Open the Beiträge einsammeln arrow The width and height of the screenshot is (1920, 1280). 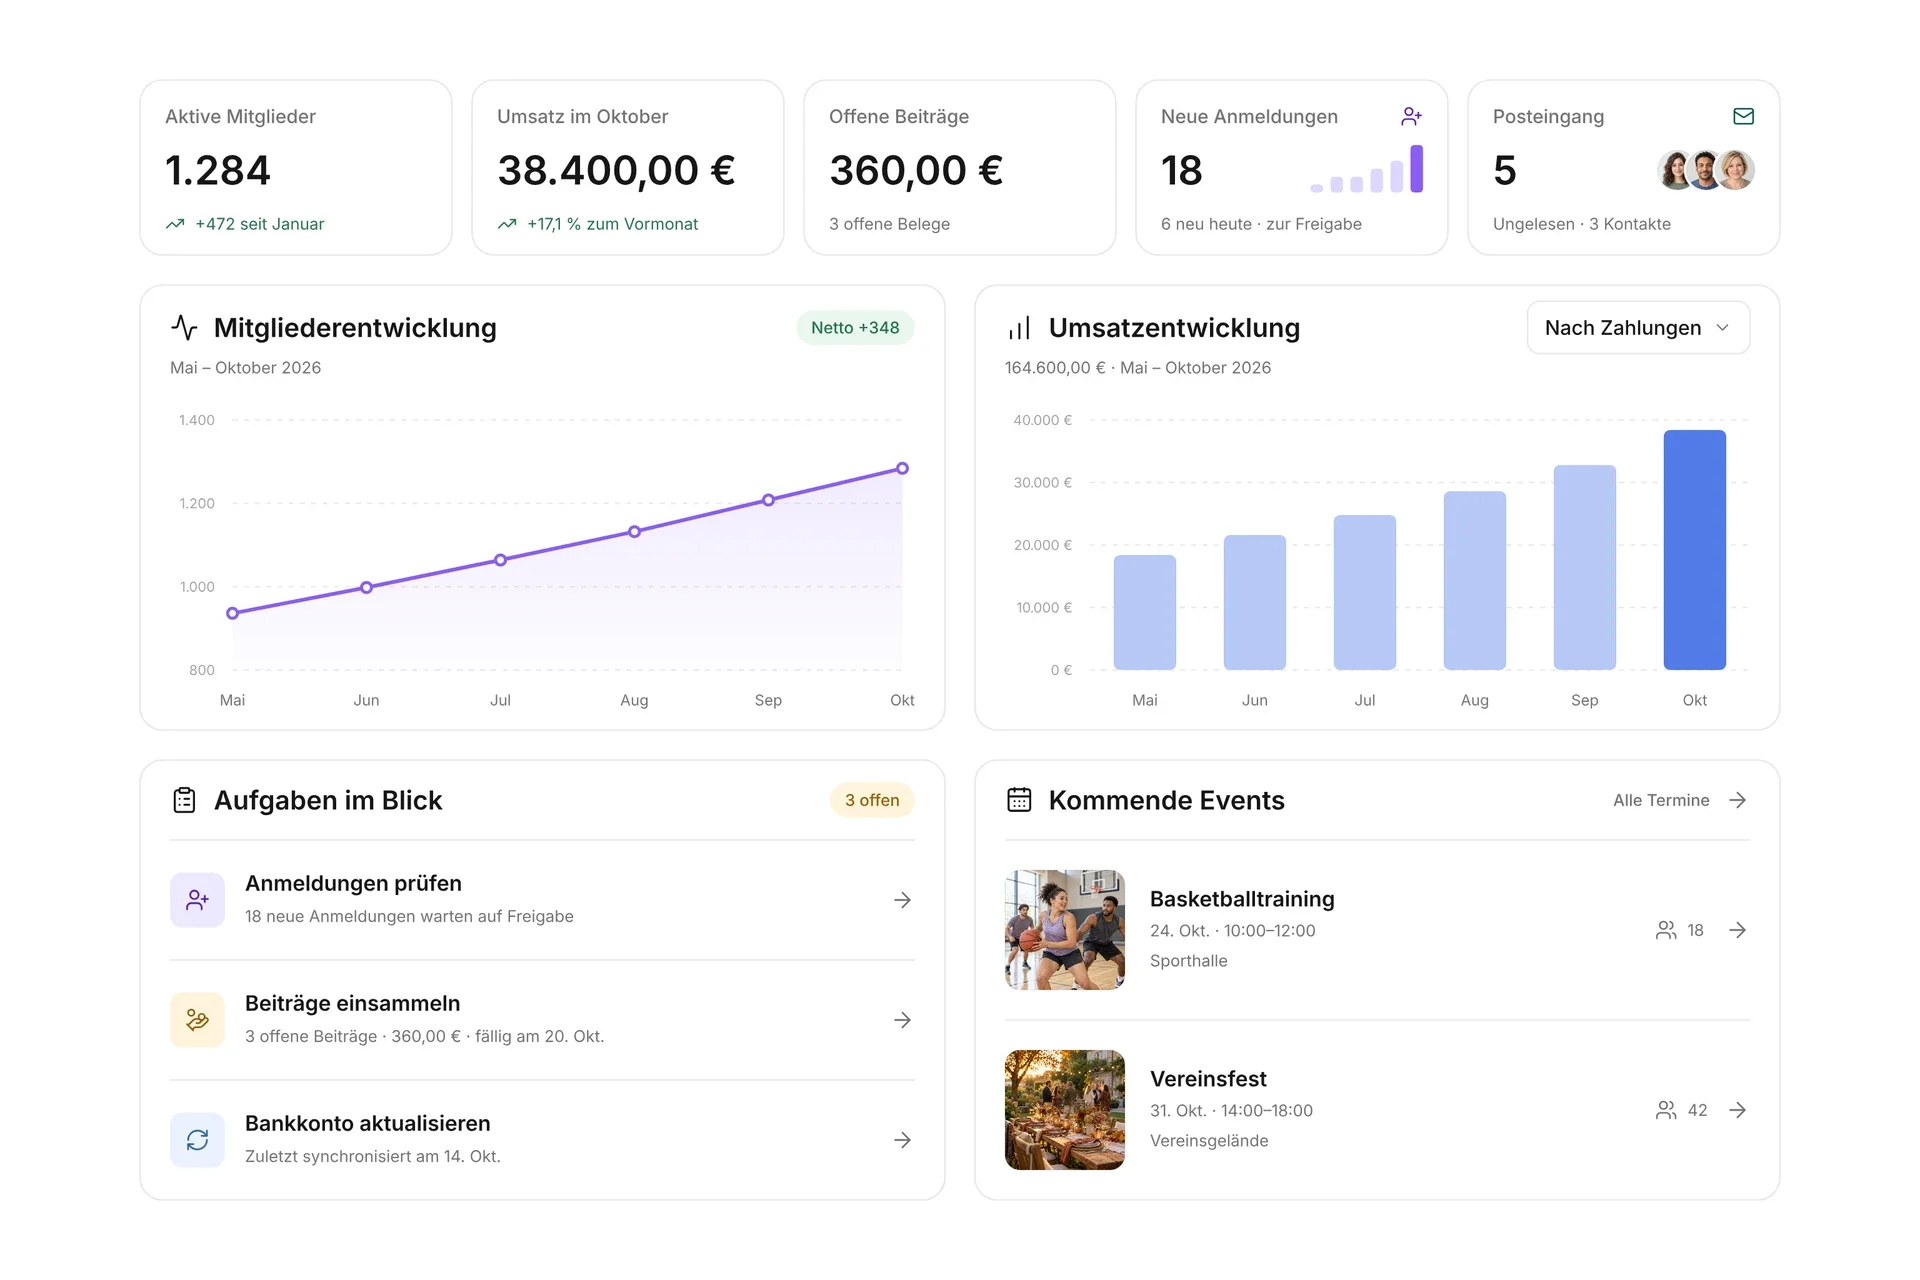point(902,1020)
